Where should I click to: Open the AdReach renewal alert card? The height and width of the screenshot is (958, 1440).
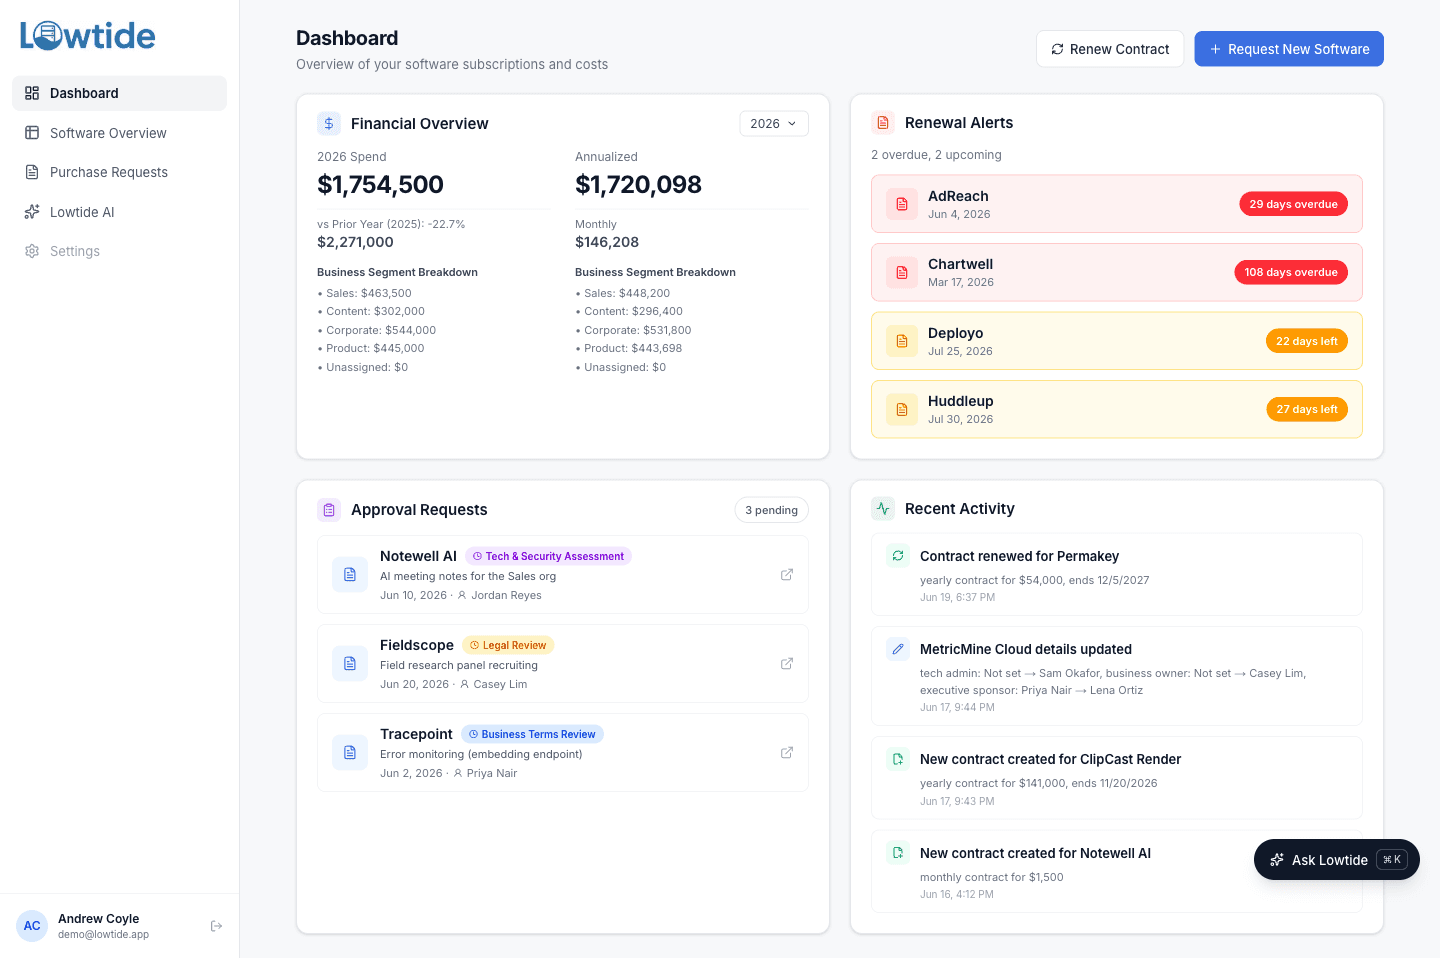point(1117,204)
